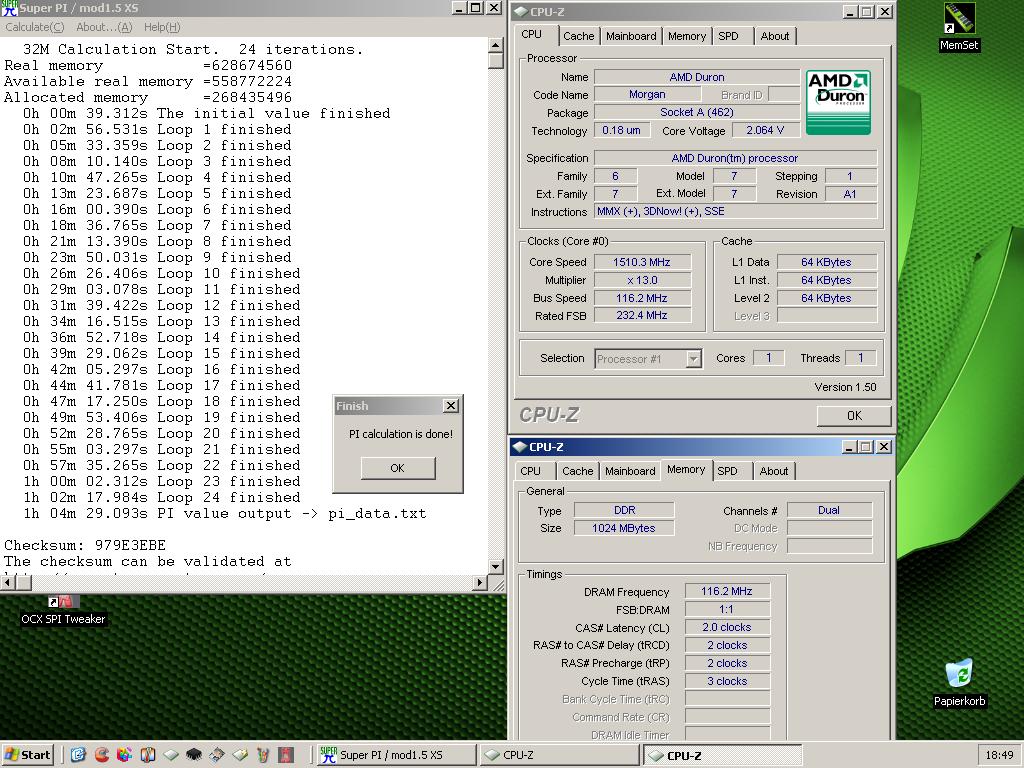Click the red C quick launch icon
Screen dimensions: 1024x768
pyautogui.click(x=102, y=755)
